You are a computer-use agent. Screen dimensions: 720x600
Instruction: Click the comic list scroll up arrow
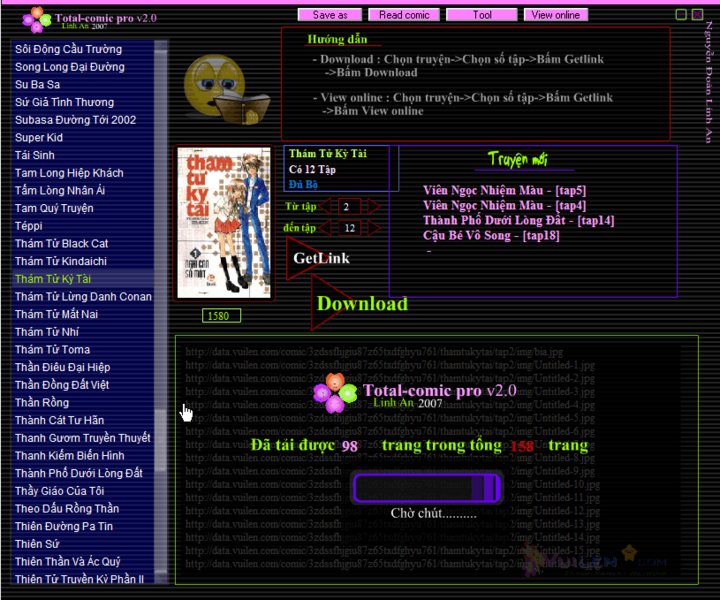161,46
